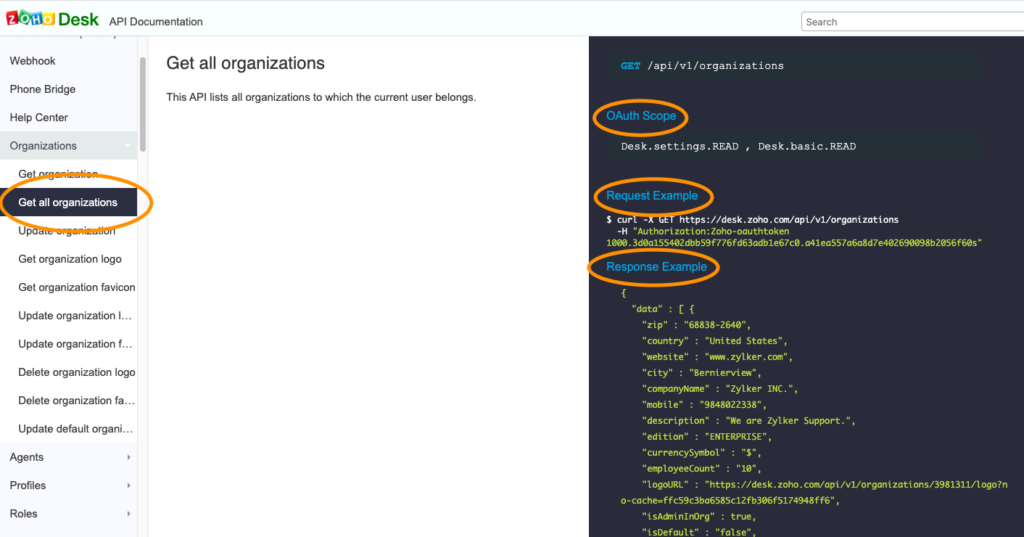Open Get organization favicon item
The width and height of the screenshot is (1024, 537).
76,287
